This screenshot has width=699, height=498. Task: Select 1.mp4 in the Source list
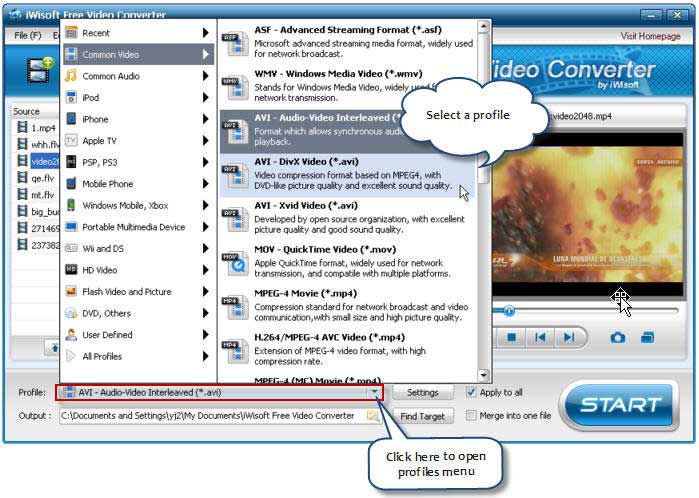43,128
